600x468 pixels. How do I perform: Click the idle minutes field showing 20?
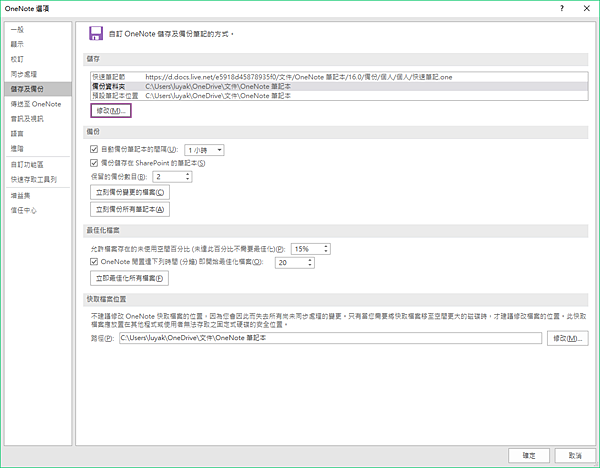(291, 263)
